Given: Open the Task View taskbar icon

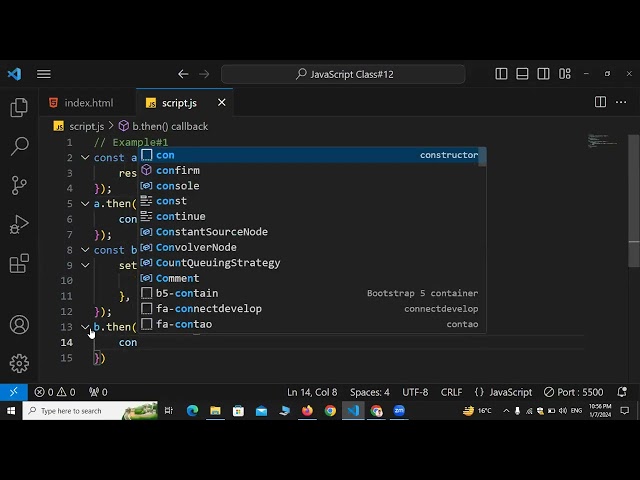Looking at the screenshot, I should pos(169,411).
